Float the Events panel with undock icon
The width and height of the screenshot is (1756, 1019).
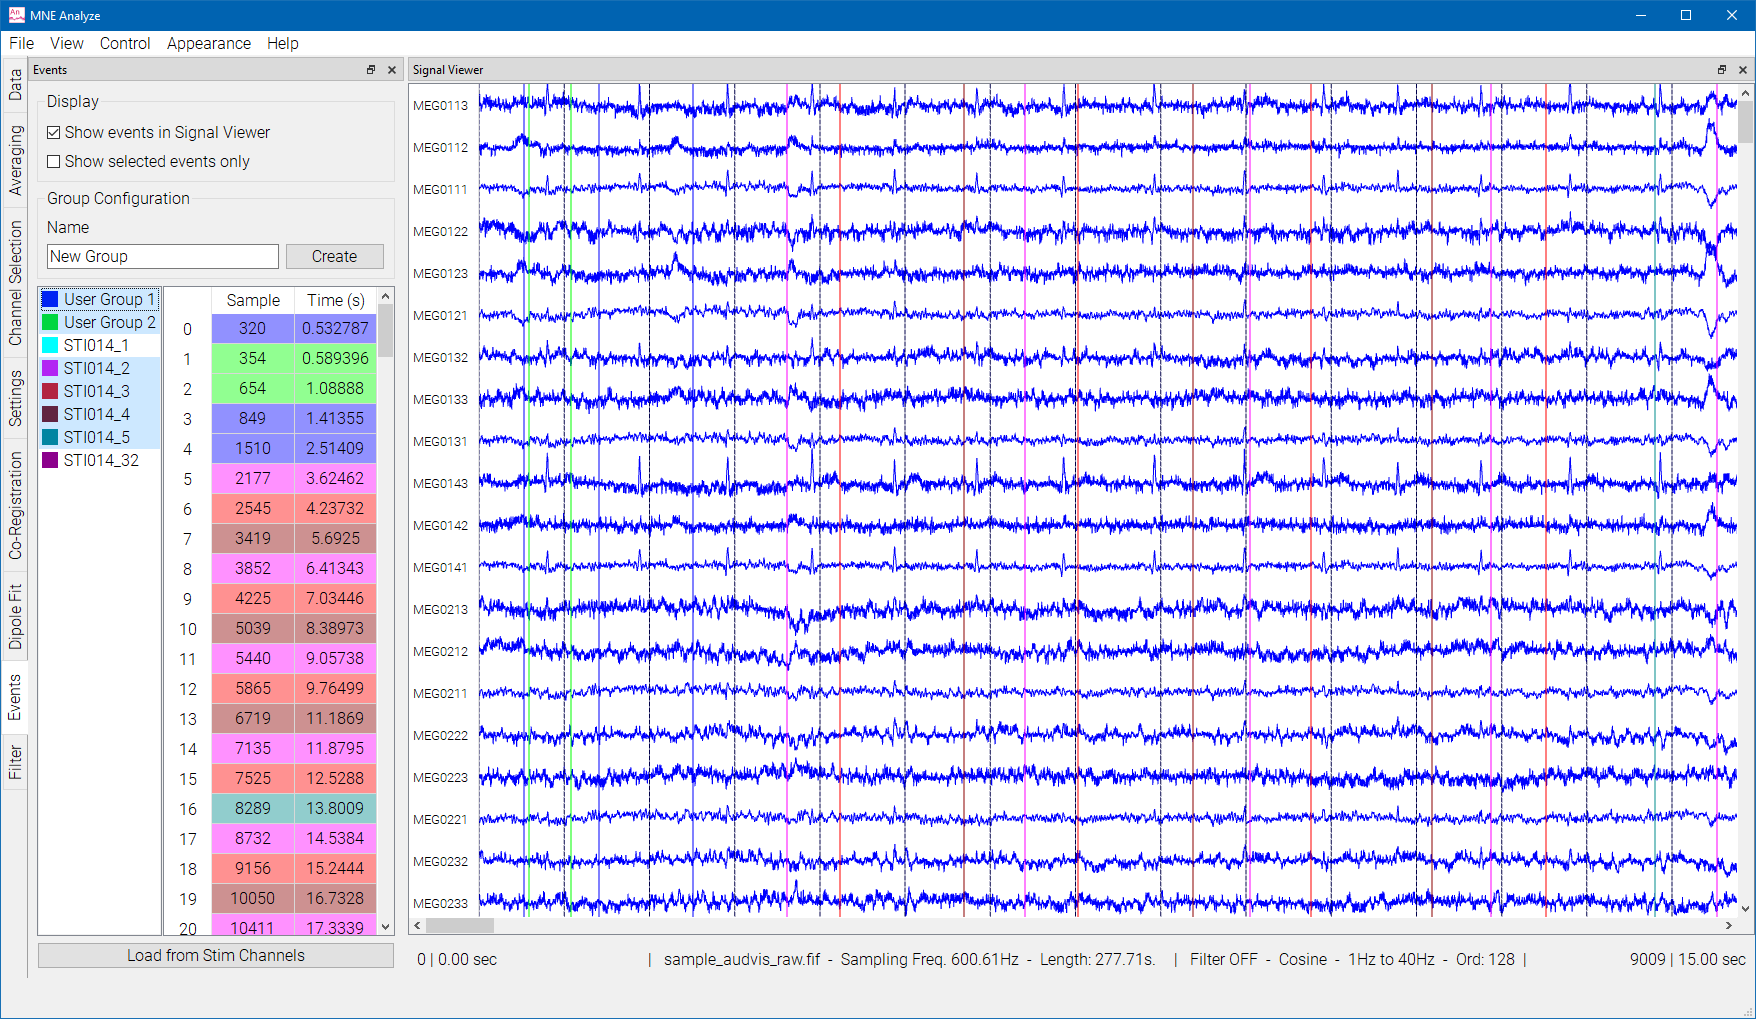click(371, 70)
